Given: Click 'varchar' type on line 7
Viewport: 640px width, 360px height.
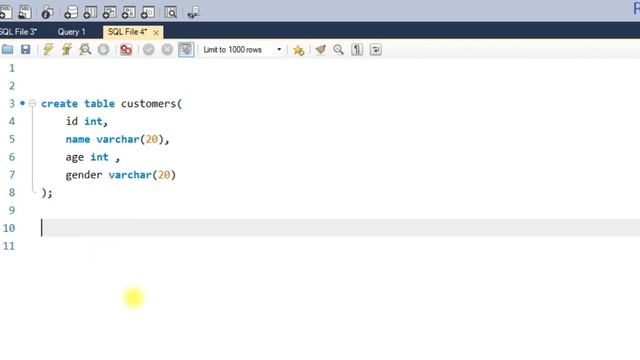Looking at the screenshot, I should pyautogui.click(x=130, y=175).
